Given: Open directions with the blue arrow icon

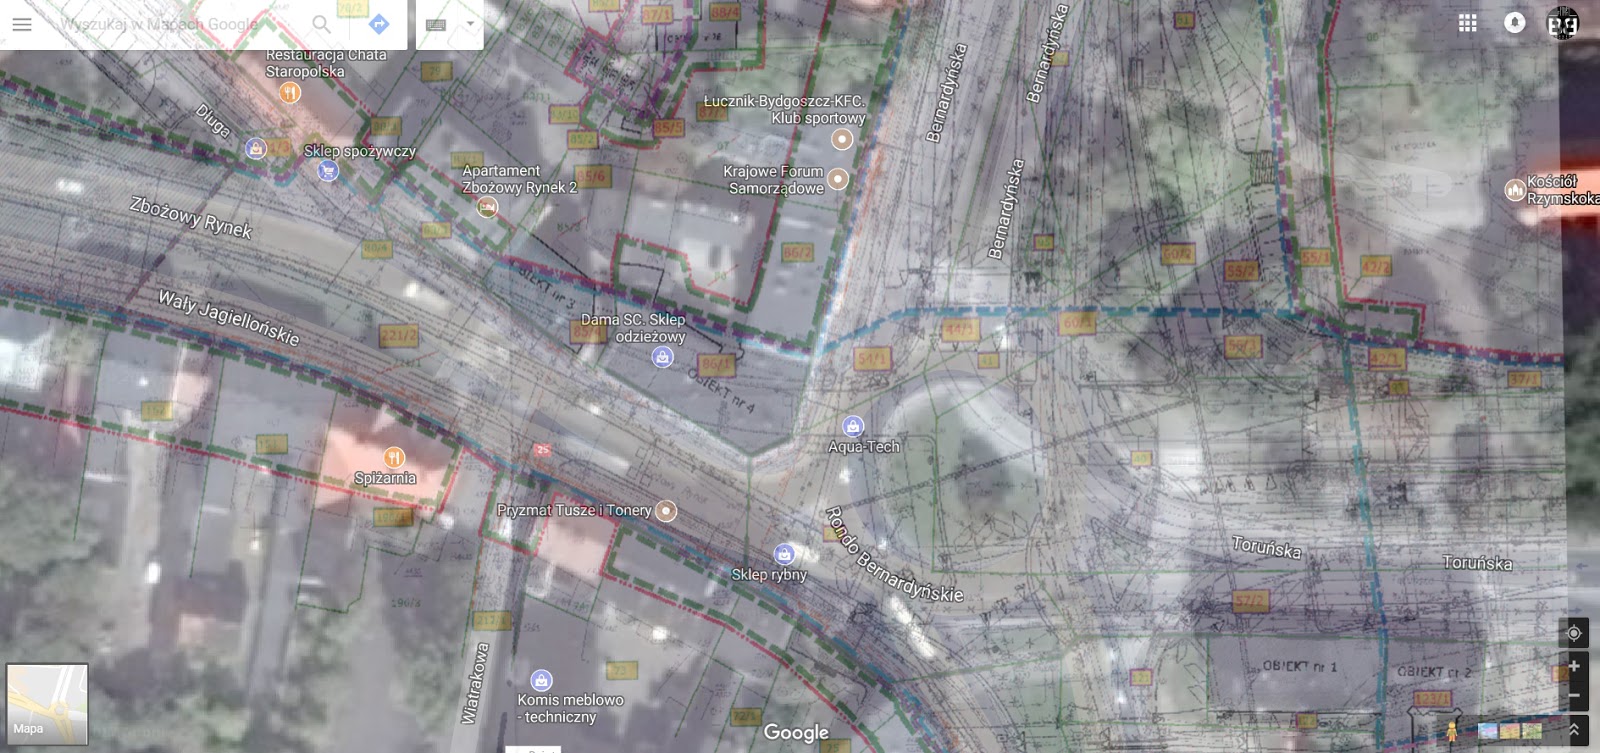Looking at the screenshot, I should [x=379, y=24].
